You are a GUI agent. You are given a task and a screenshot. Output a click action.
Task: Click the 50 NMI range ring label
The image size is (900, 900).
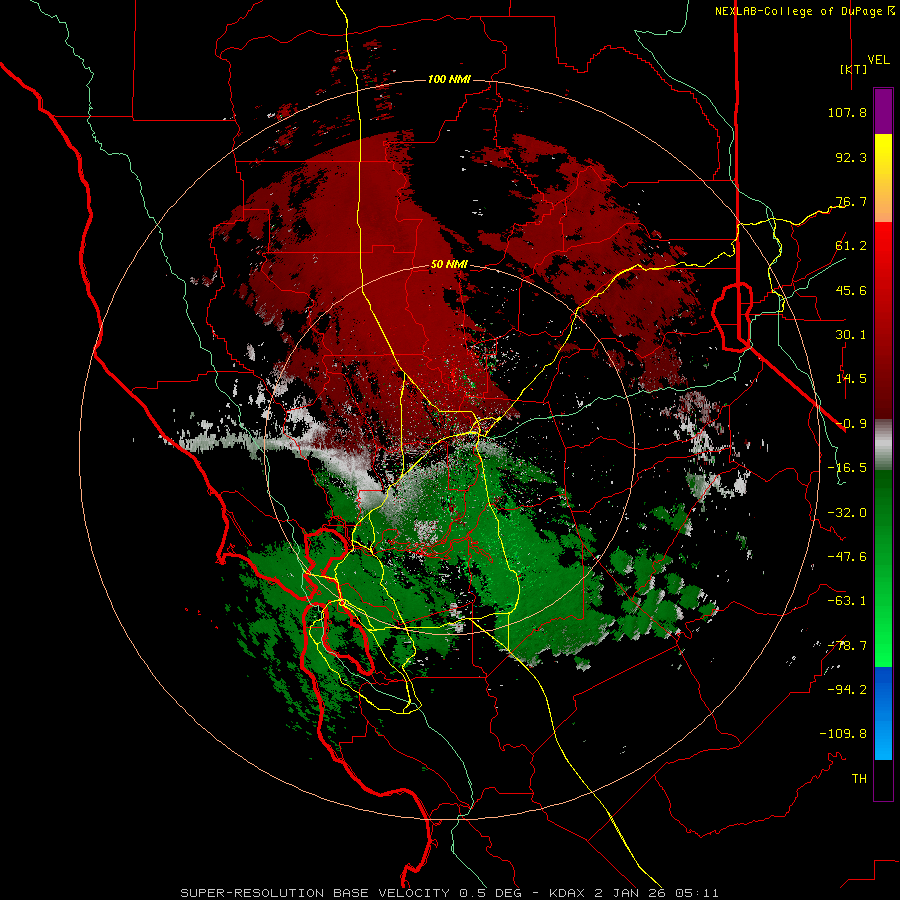point(449,265)
